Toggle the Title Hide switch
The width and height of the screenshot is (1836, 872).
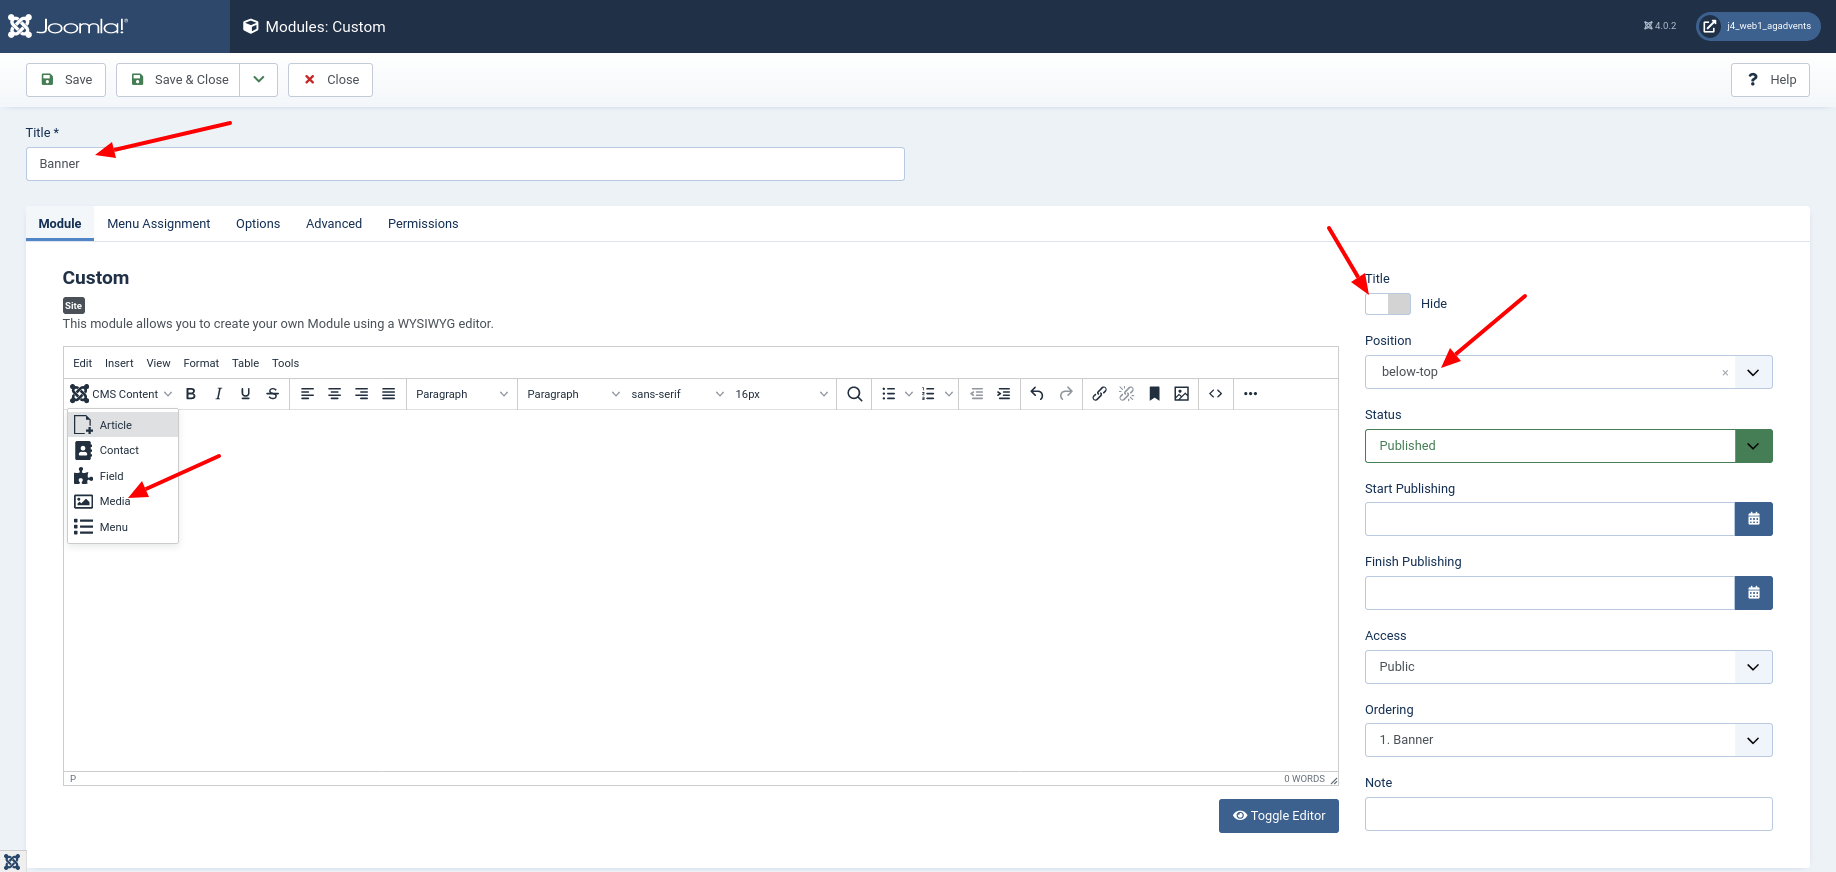(x=1388, y=304)
